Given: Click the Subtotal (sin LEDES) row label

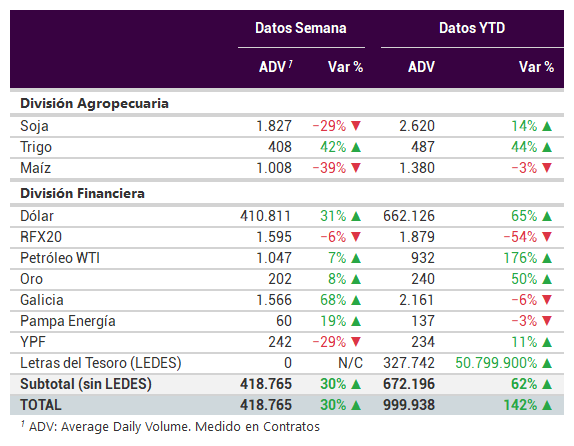Looking at the screenshot, I should coord(86,384).
